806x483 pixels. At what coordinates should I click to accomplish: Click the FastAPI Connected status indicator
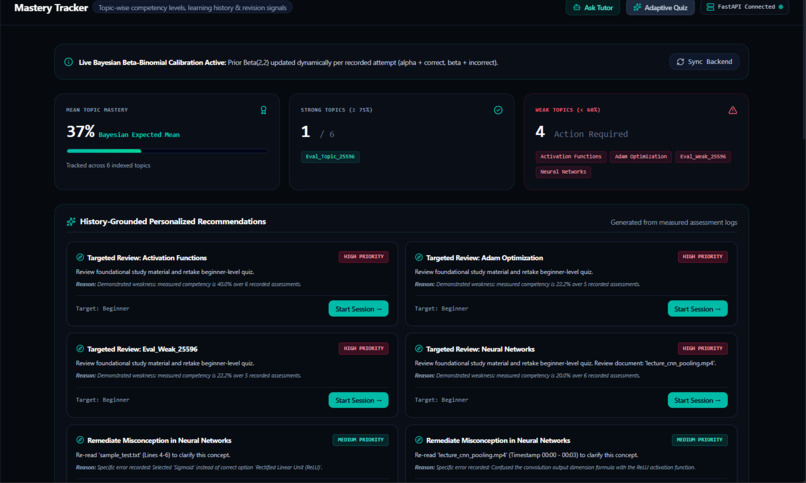coord(744,7)
